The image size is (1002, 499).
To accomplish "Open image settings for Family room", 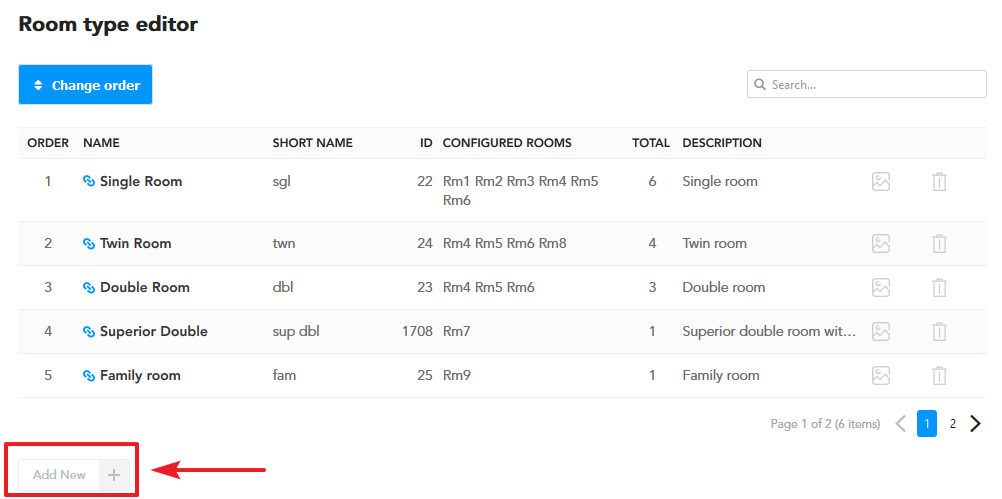I will pos(881,375).
